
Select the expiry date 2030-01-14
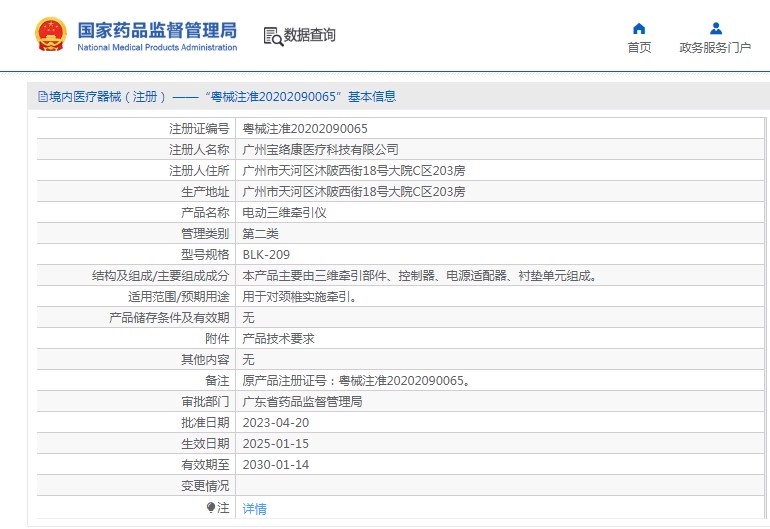click(276, 465)
